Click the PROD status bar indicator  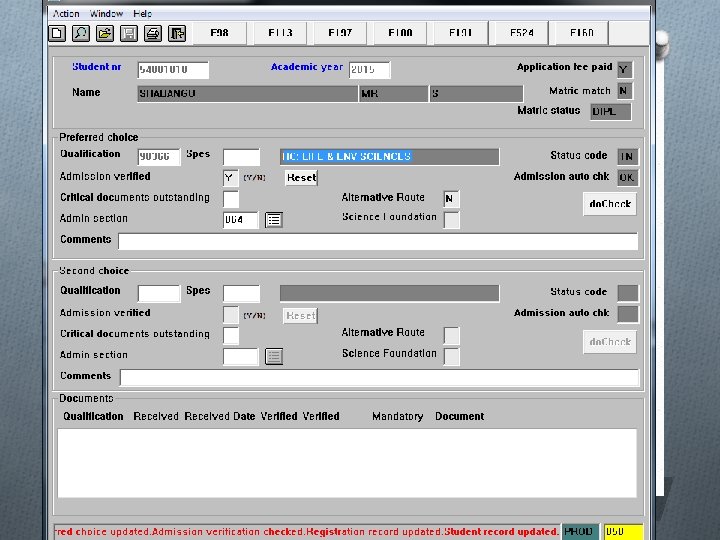pyautogui.click(x=580, y=532)
